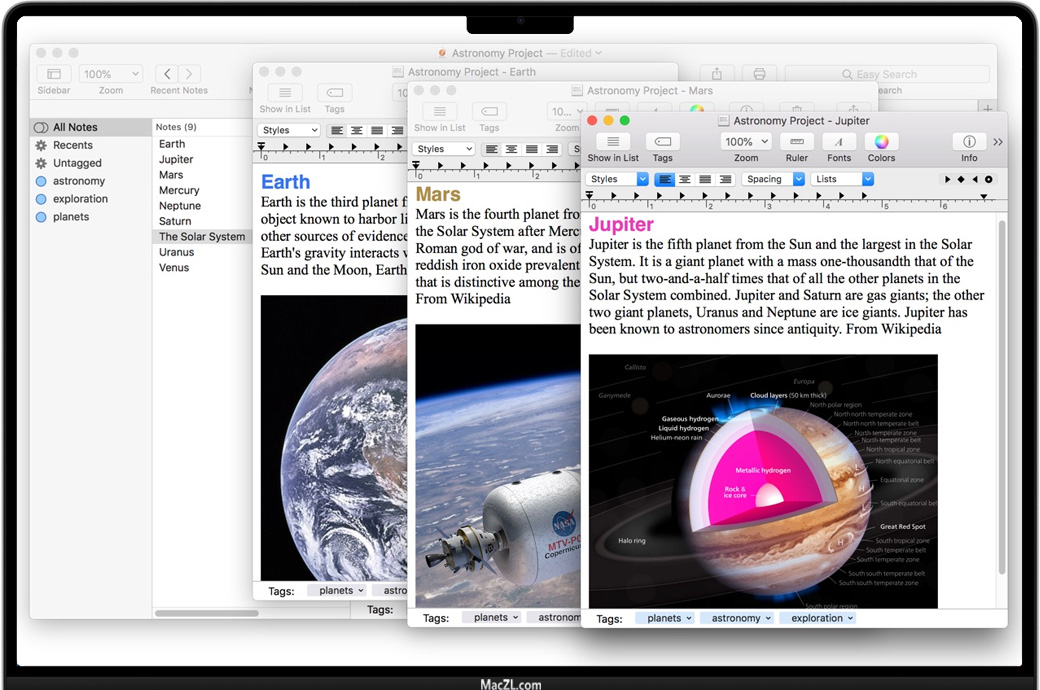Select the astronomy tag in sidebar
Image resolution: width=1040 pixels, height=690 pixels.
pyautogui.click(x=79, y=181)
